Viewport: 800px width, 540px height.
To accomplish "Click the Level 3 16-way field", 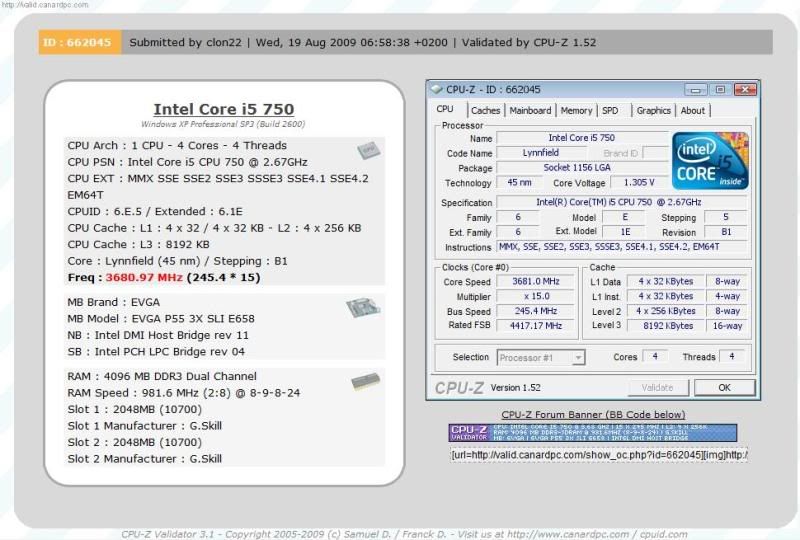I will [x=727, y=326].
